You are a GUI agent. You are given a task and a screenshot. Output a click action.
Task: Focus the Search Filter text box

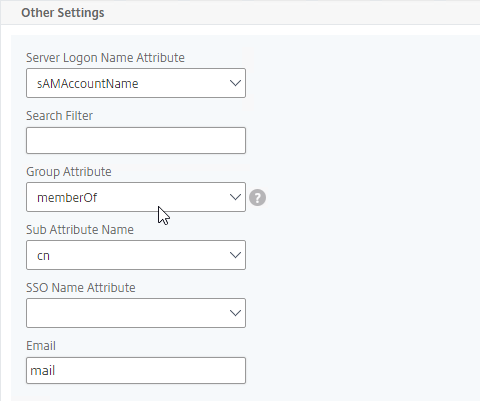pyautogui.click(x=136, y=140)
